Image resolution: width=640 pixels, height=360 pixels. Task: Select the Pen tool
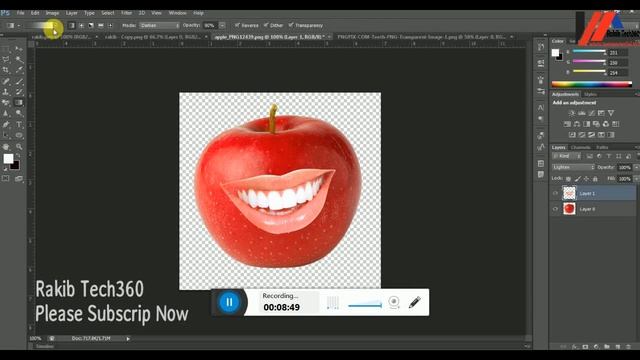pyautogui.click(x=6, y=124)
